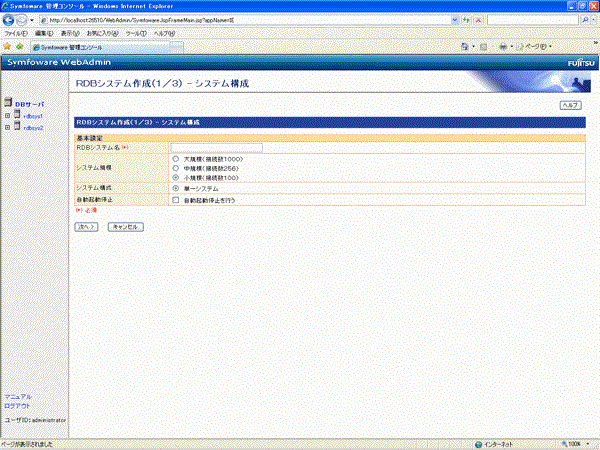The height and width of the screenshot is (450, 600).
Task: Click the rdbsys2 server icon
Action: (x=17, y=126)
